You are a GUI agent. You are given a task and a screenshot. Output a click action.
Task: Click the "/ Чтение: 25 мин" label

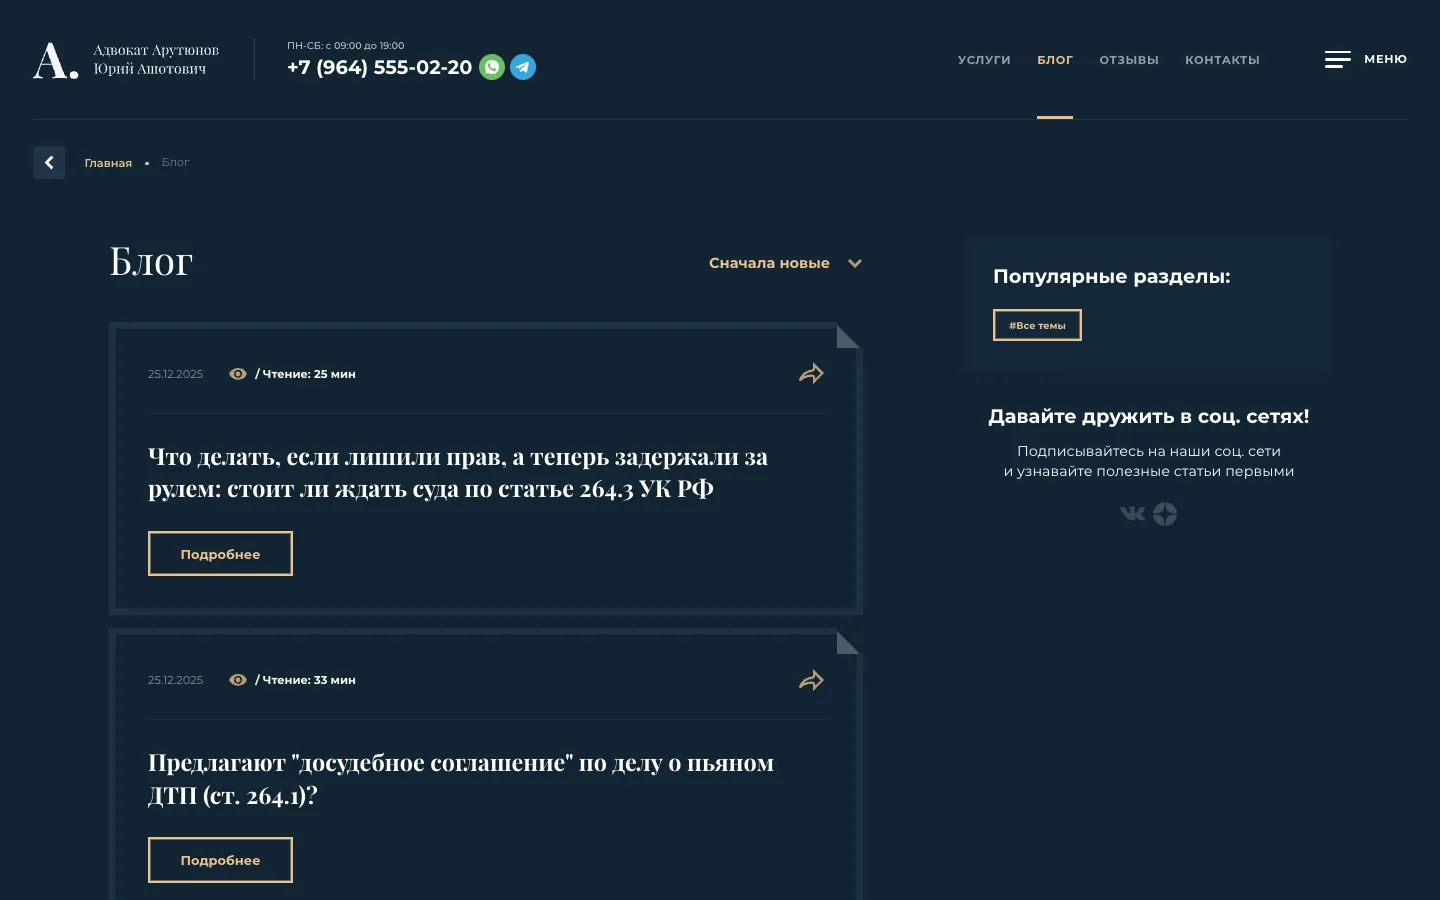(305, 374)
